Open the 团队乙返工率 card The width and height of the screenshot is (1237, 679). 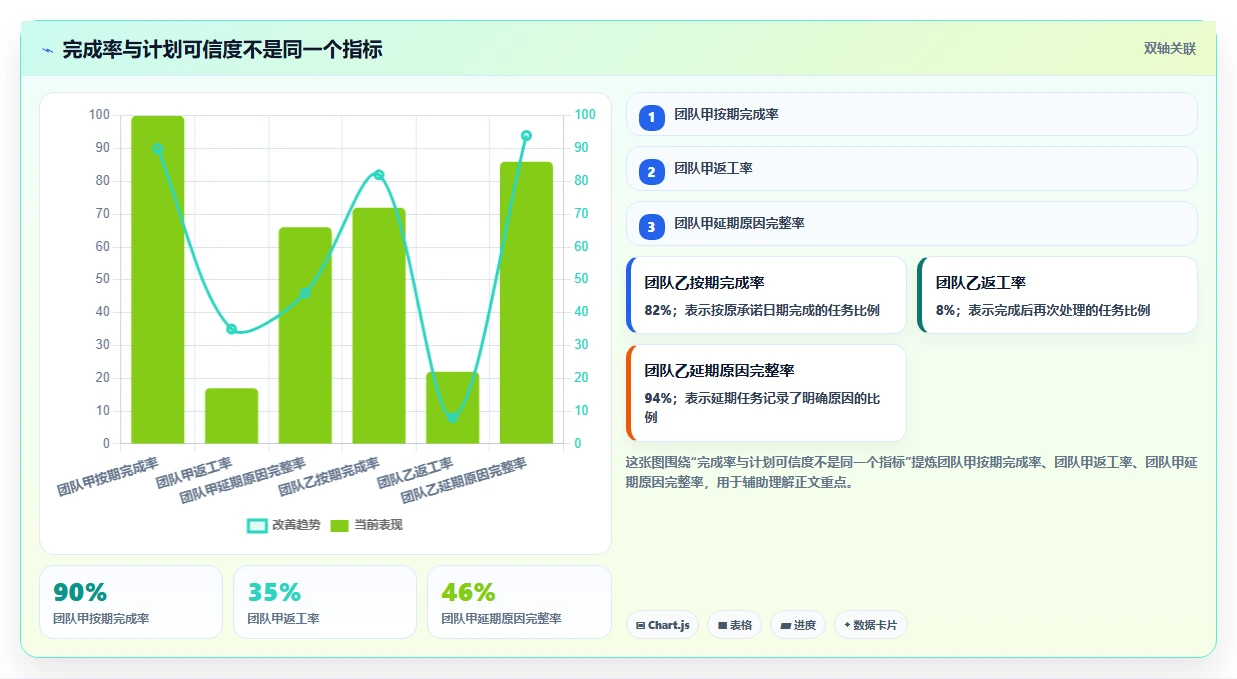pyautogui.click(x=1057, y=295)
